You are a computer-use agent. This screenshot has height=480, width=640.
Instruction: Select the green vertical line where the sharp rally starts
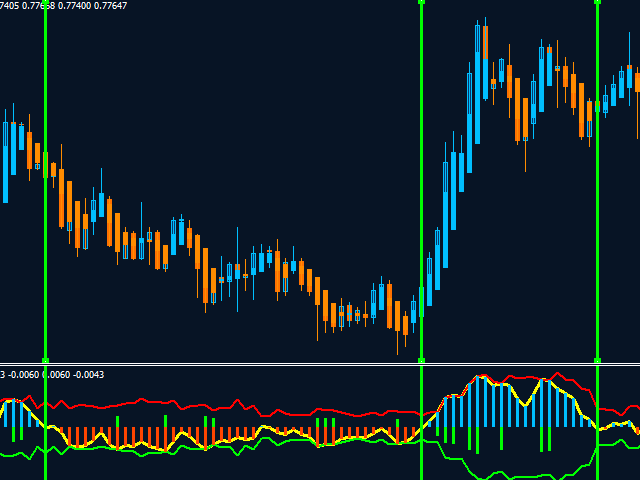[422, 240]
